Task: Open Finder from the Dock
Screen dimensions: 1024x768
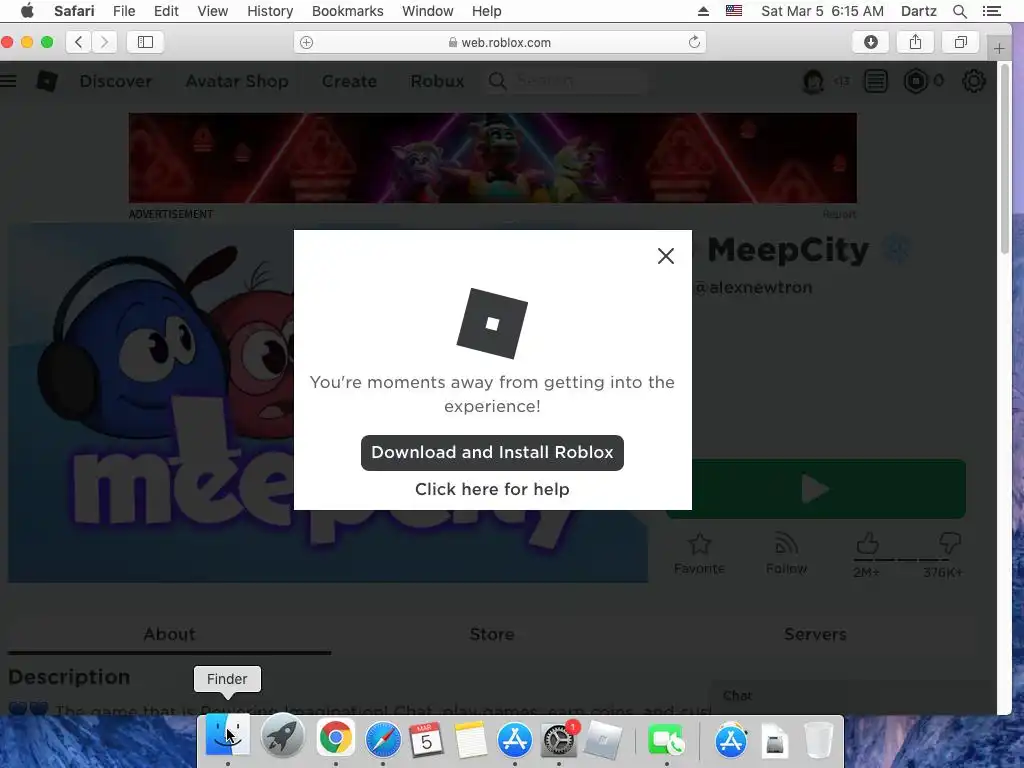Action: pos(227,737)
